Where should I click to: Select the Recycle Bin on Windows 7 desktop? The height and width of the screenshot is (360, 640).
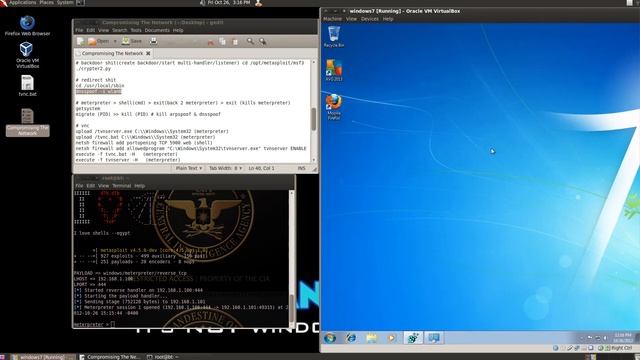[334, 37]
